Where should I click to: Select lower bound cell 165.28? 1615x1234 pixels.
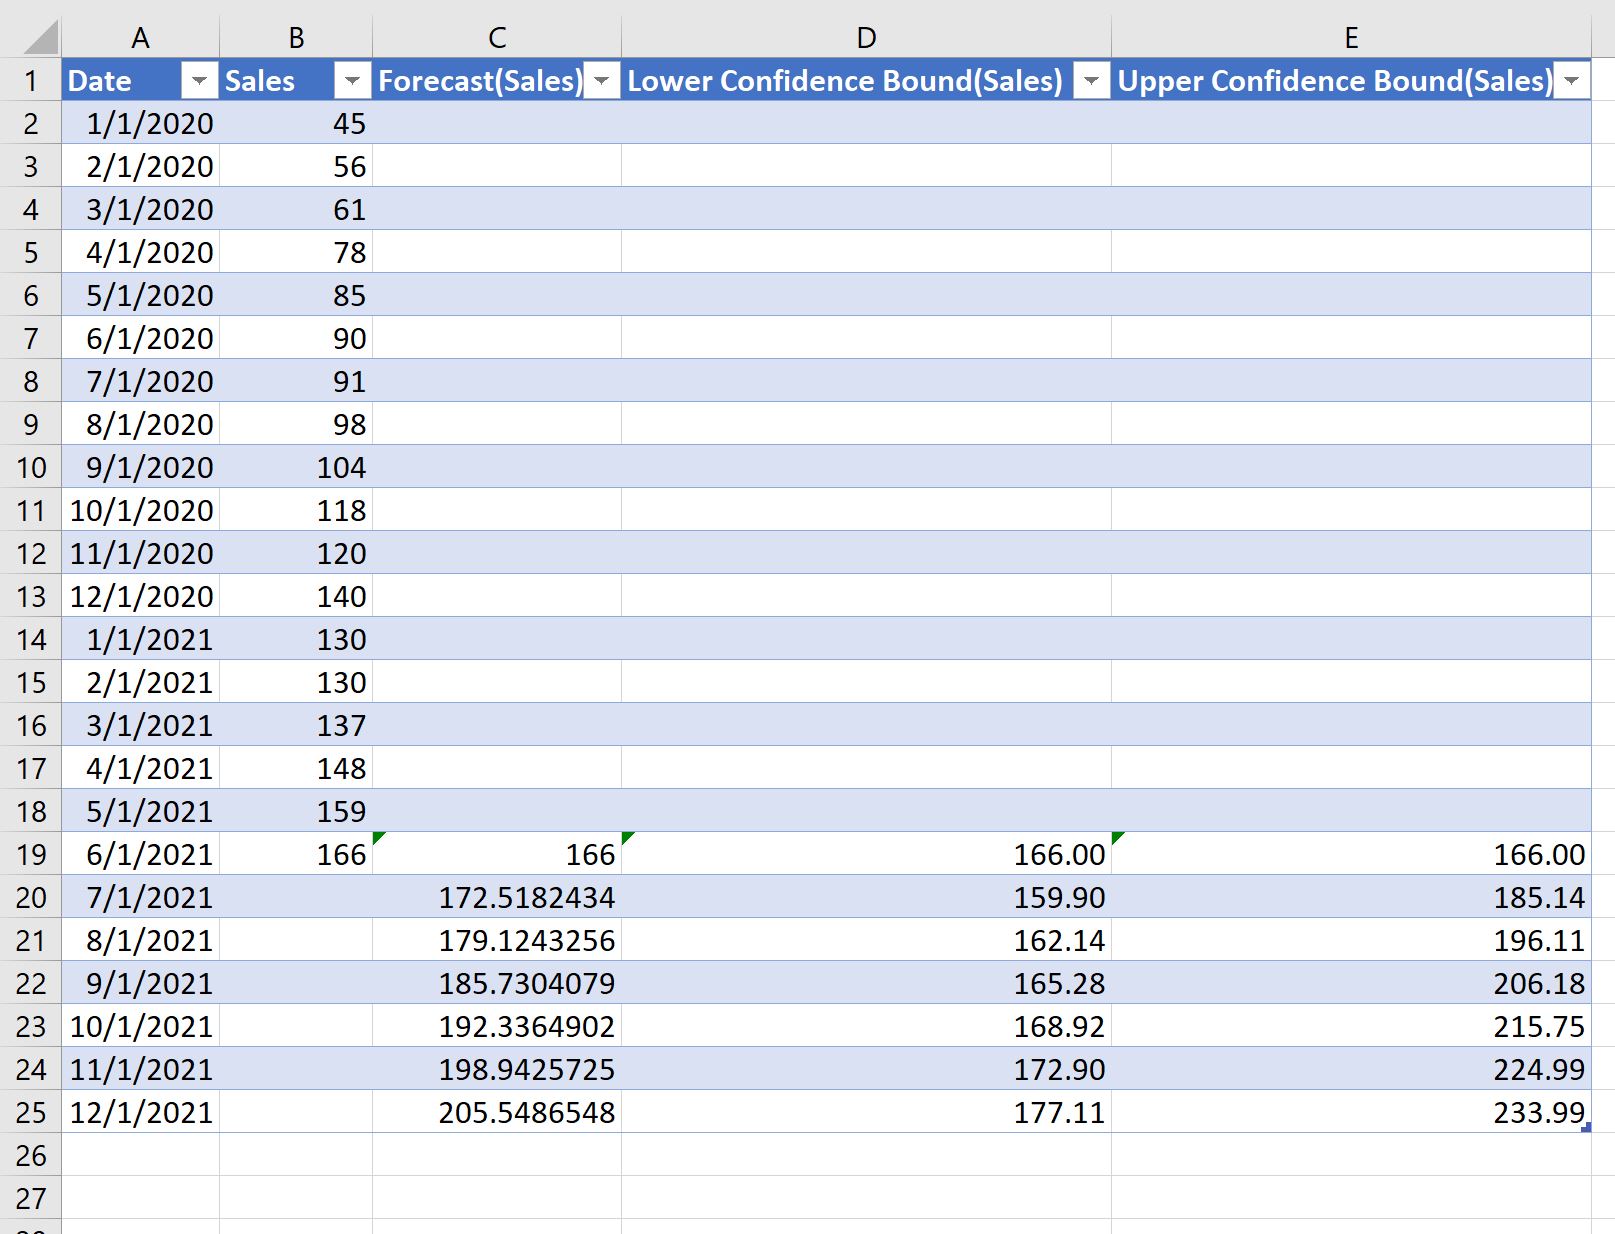click(x=866, y=984)
